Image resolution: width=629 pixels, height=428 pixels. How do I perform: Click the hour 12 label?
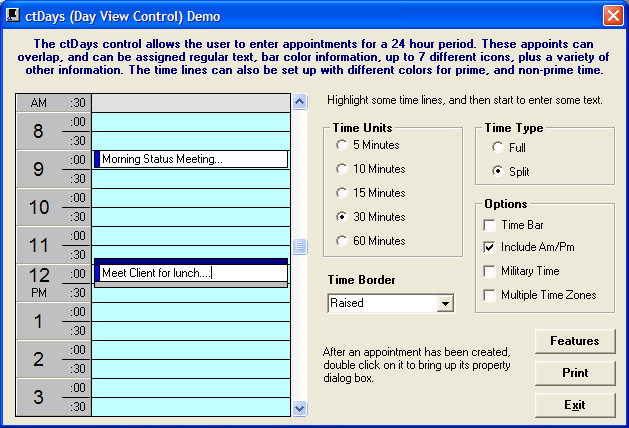(39, 276)
